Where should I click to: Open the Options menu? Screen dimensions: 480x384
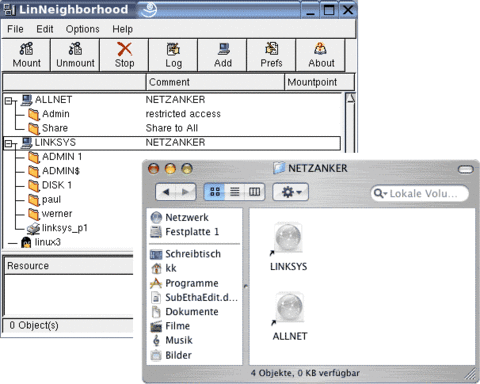click(x=82, y=29)
